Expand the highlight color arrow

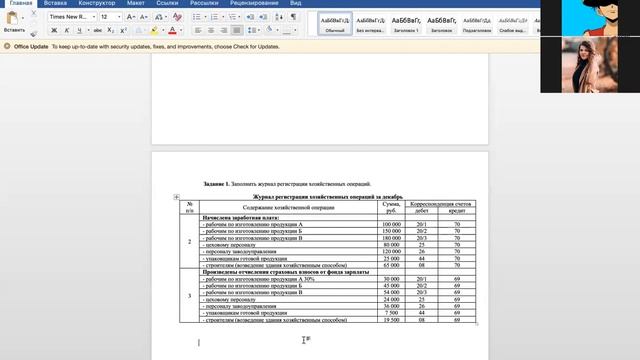point(163,30)
